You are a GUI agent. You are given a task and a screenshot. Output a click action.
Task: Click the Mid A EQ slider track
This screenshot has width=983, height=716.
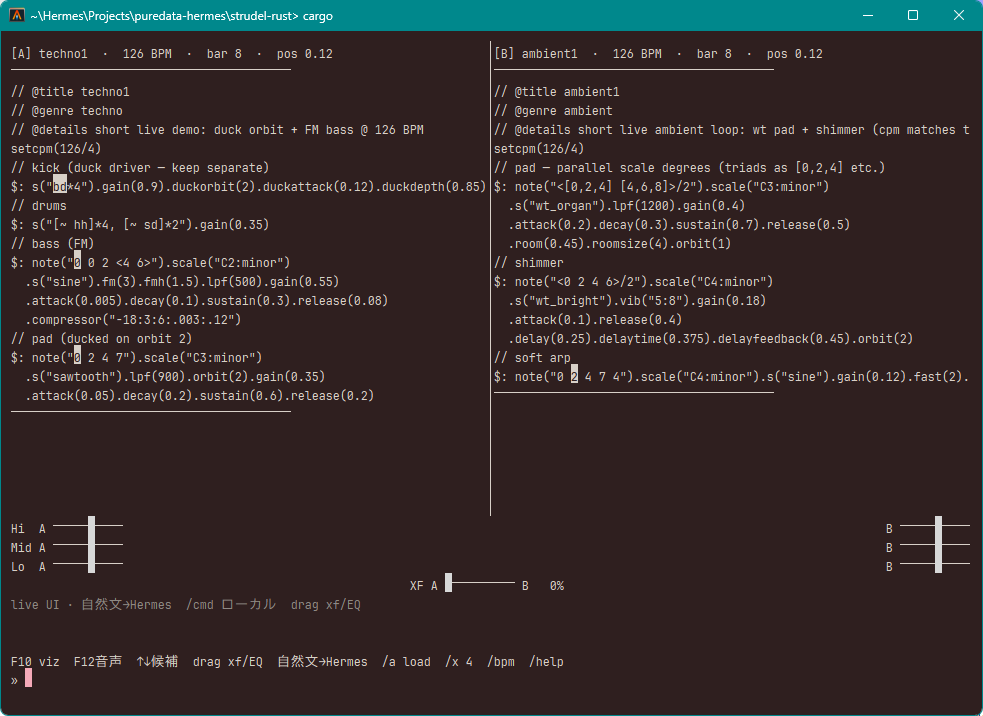coord(88,545)
